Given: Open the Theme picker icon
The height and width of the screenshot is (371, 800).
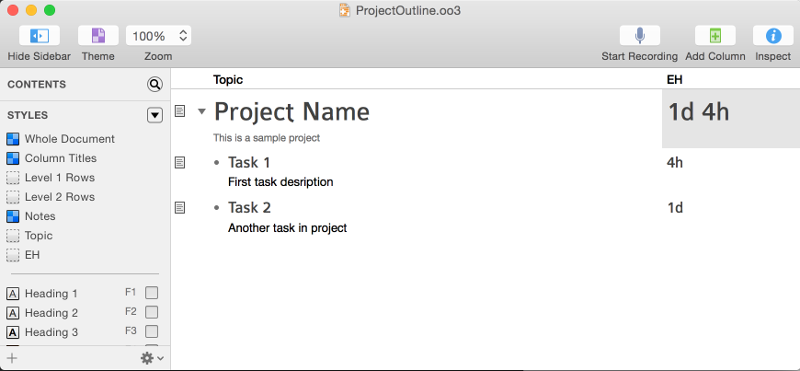Looking at the screenshot, I should pos(98,36).
